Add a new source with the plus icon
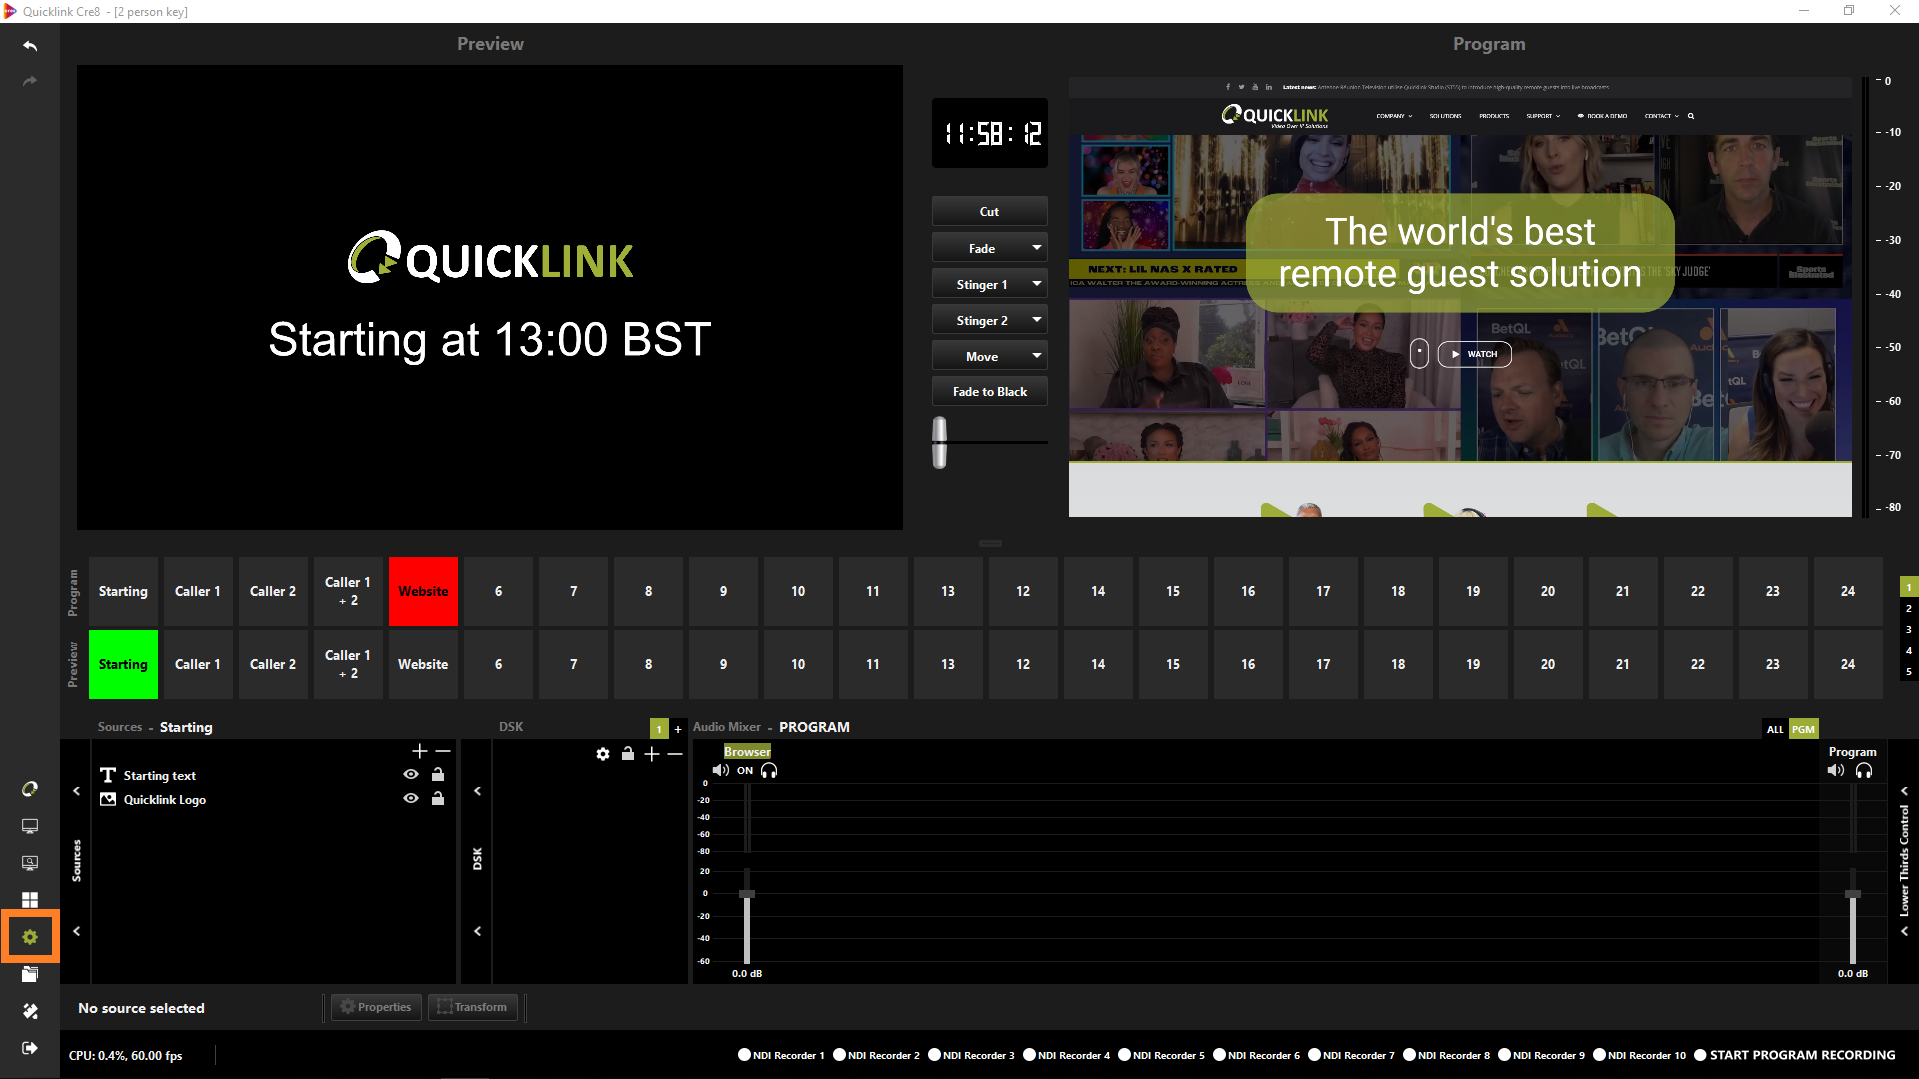 [419, 751]
